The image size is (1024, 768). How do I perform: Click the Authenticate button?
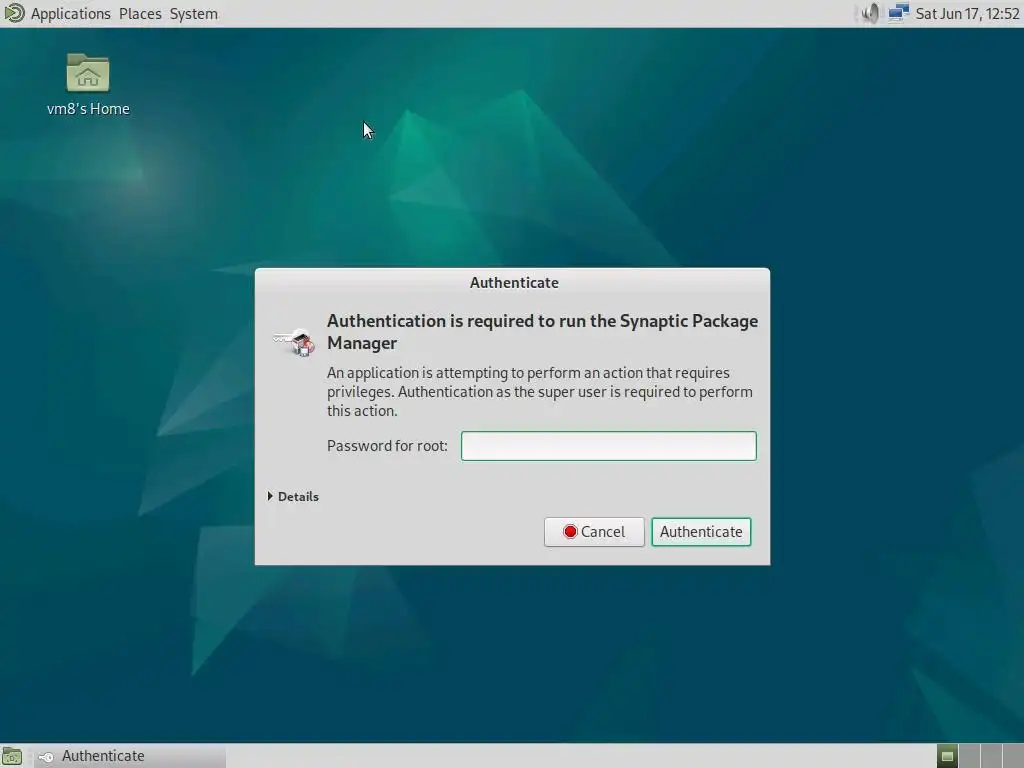click(701, 532)
